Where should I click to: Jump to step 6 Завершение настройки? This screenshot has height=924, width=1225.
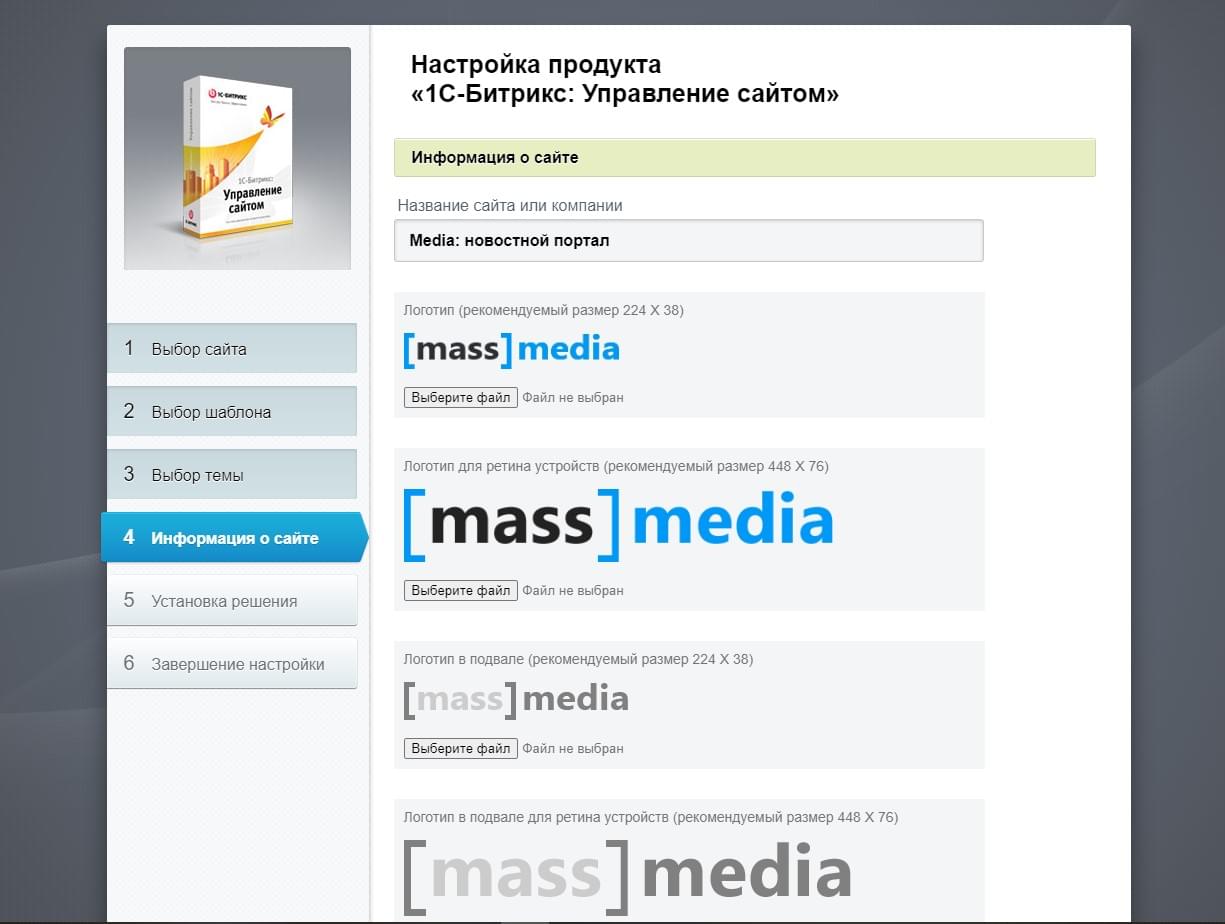tap(232, 663)
